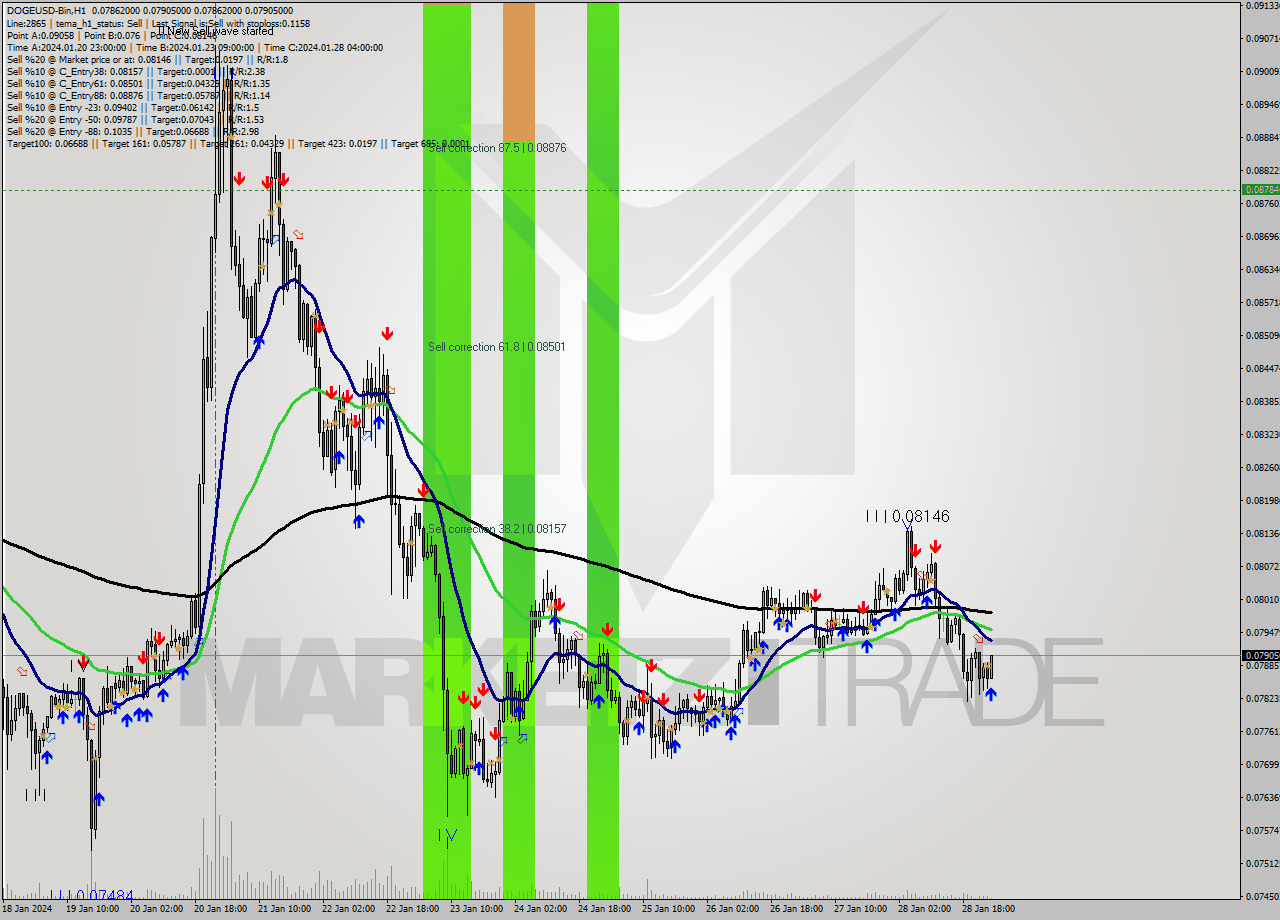Screen dimensions: 1280x920
Task: Click the 0.07450 price axis label
Action: coord(1261,896)
